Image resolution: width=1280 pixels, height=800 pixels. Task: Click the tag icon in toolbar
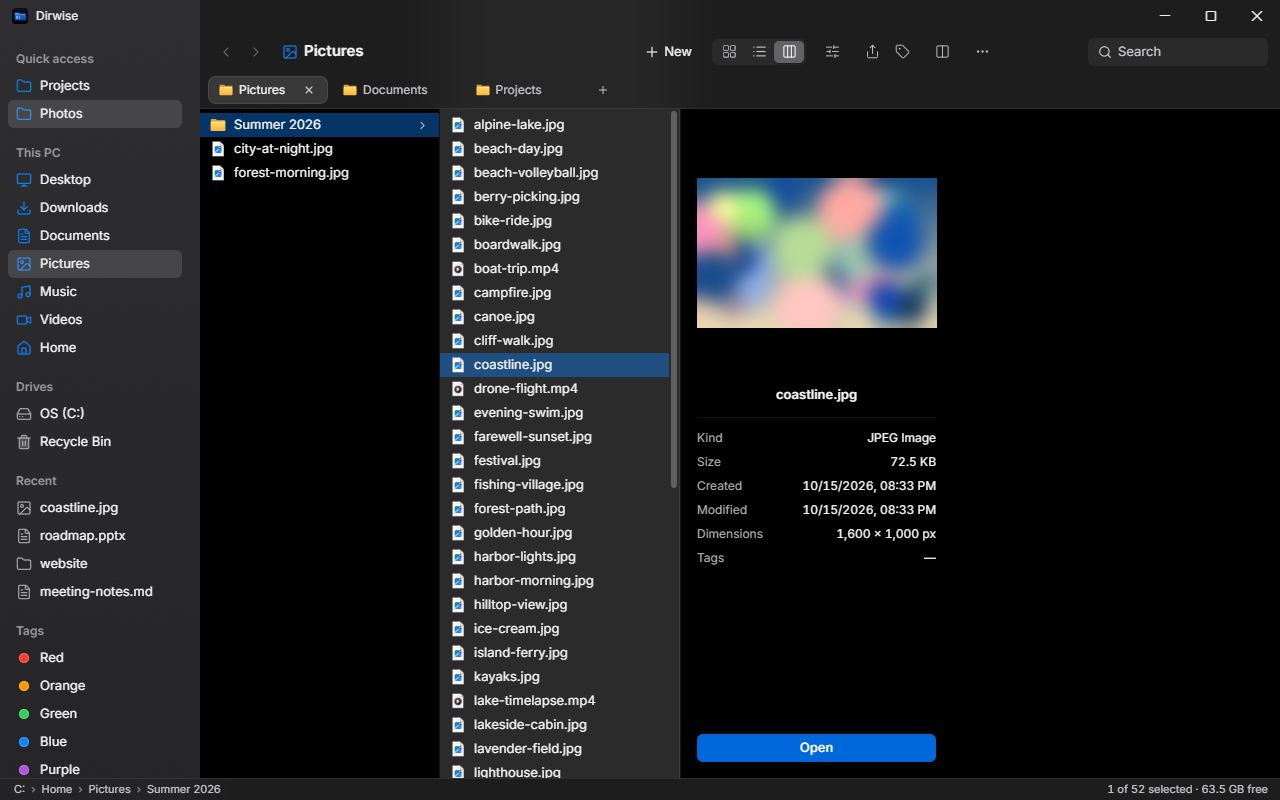902,52
